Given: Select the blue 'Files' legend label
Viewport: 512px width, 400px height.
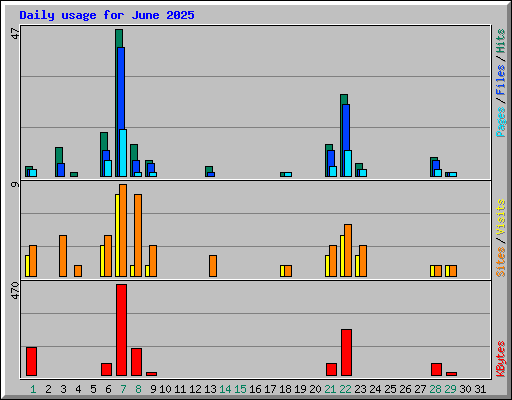Looking at the screenshot, I should point(501,80).
